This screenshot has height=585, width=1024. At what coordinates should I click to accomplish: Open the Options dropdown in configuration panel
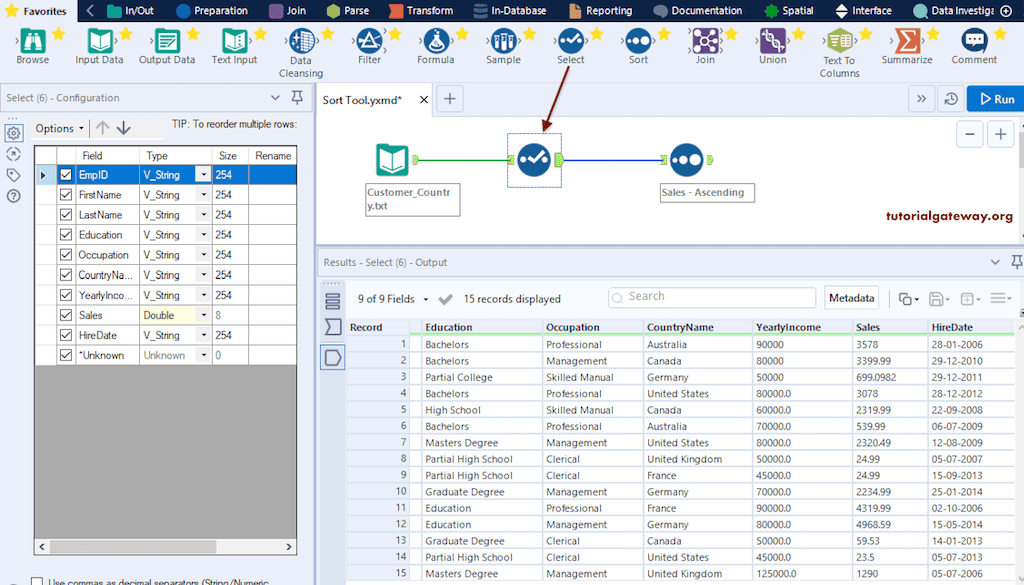[x=59, y=128]
